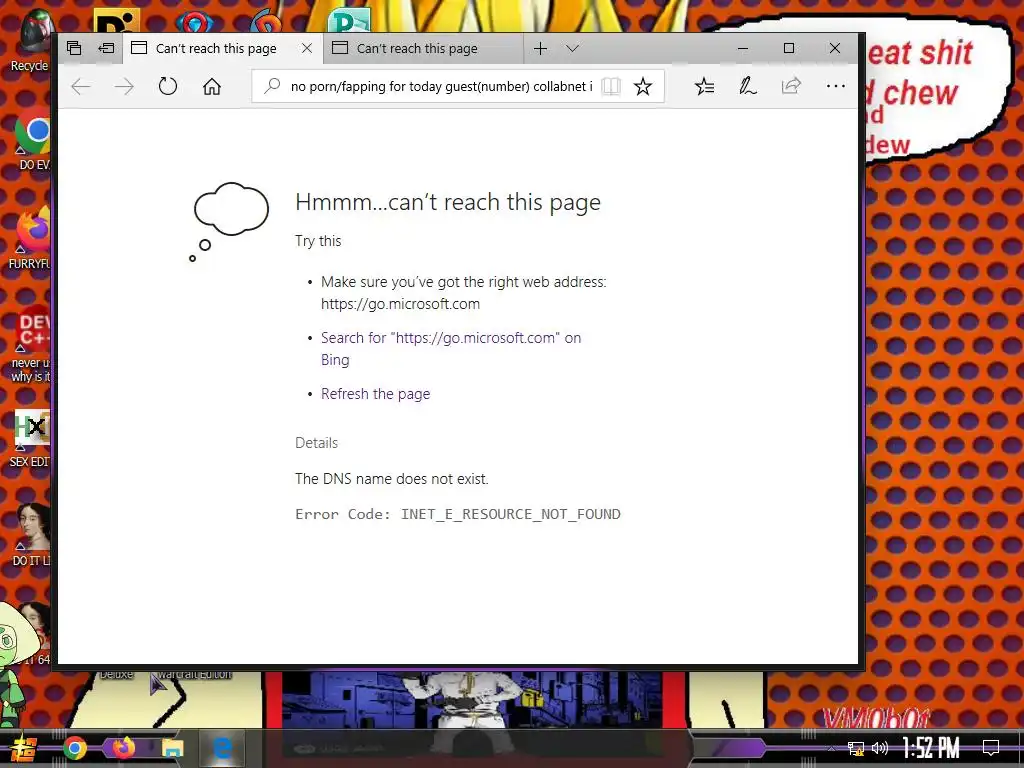Switch to second Can't reach this page tab
Image resolution: width=1024 pixels, height=768 pixels.
point(423,48)
